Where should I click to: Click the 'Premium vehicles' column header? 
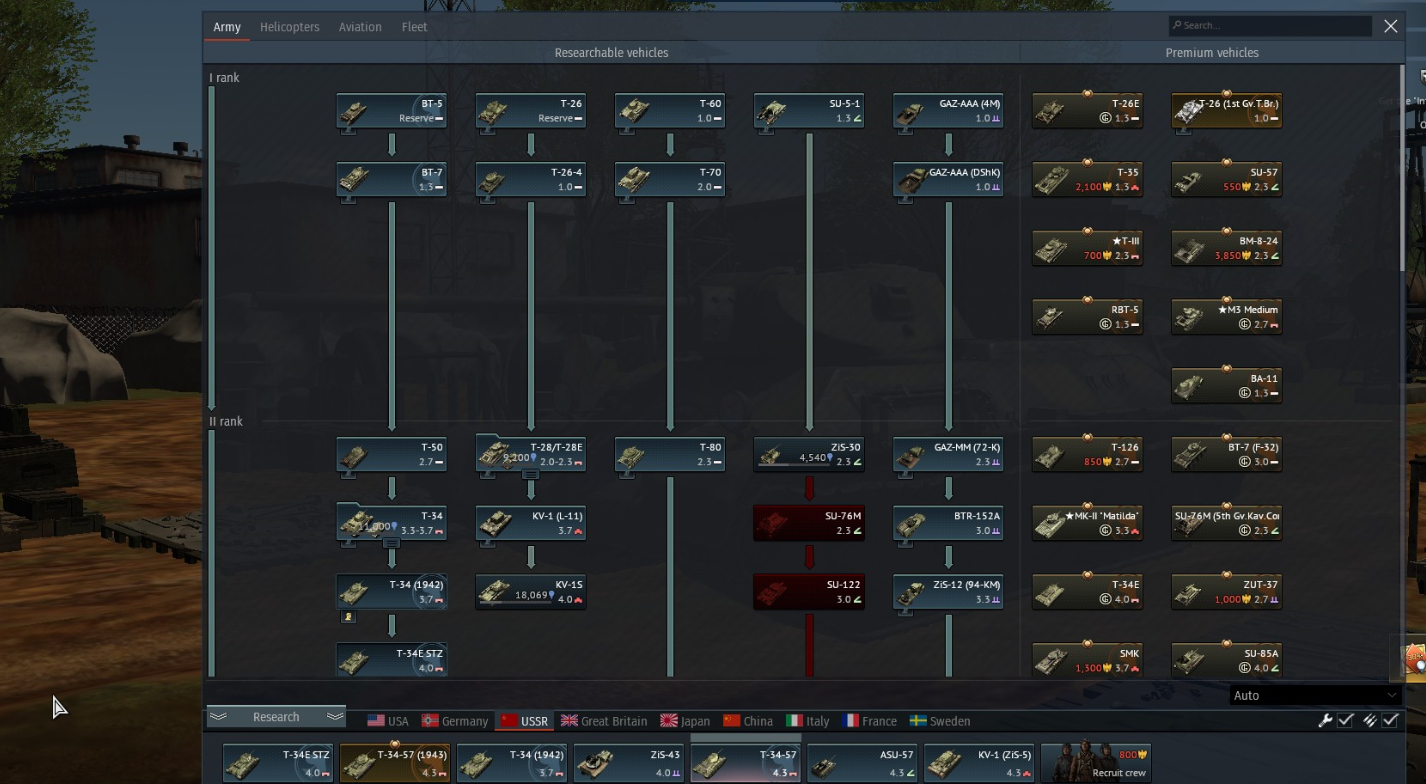(x=1211, y=53)
